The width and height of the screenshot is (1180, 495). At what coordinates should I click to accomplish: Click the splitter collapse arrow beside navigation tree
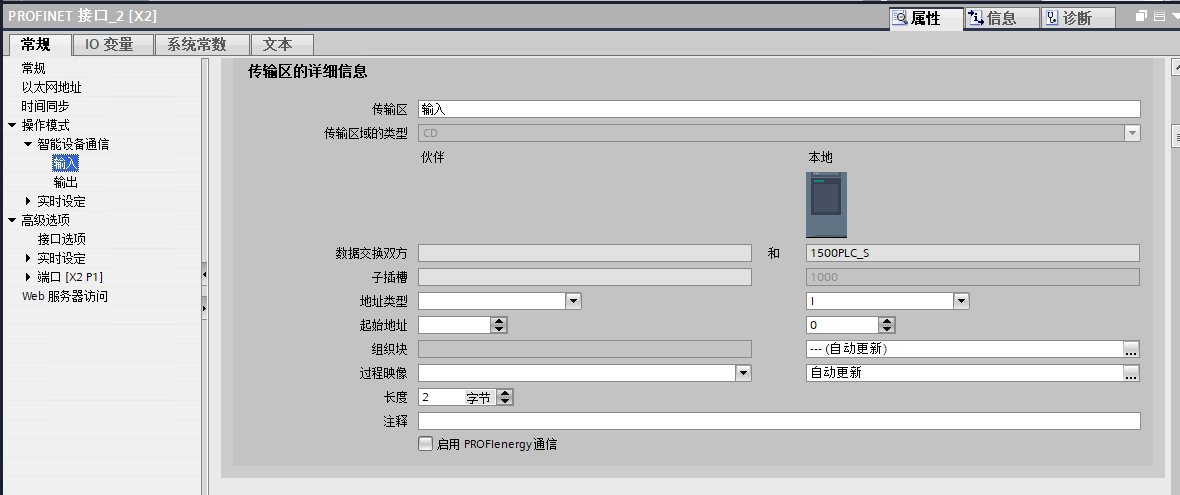pyautogui.click(x=204, y=273)
